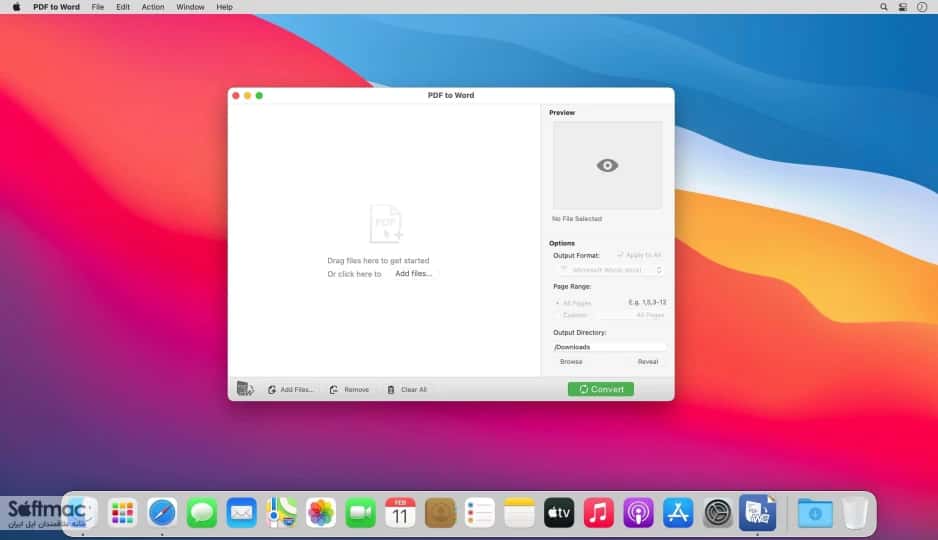Screen dimensions: 938x540
Task: Open the Output Format dropdown
Action: pyautogui.click(x=610, y=270)
